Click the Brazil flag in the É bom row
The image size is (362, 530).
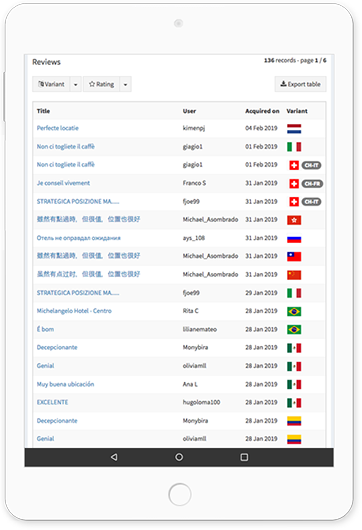294,330
